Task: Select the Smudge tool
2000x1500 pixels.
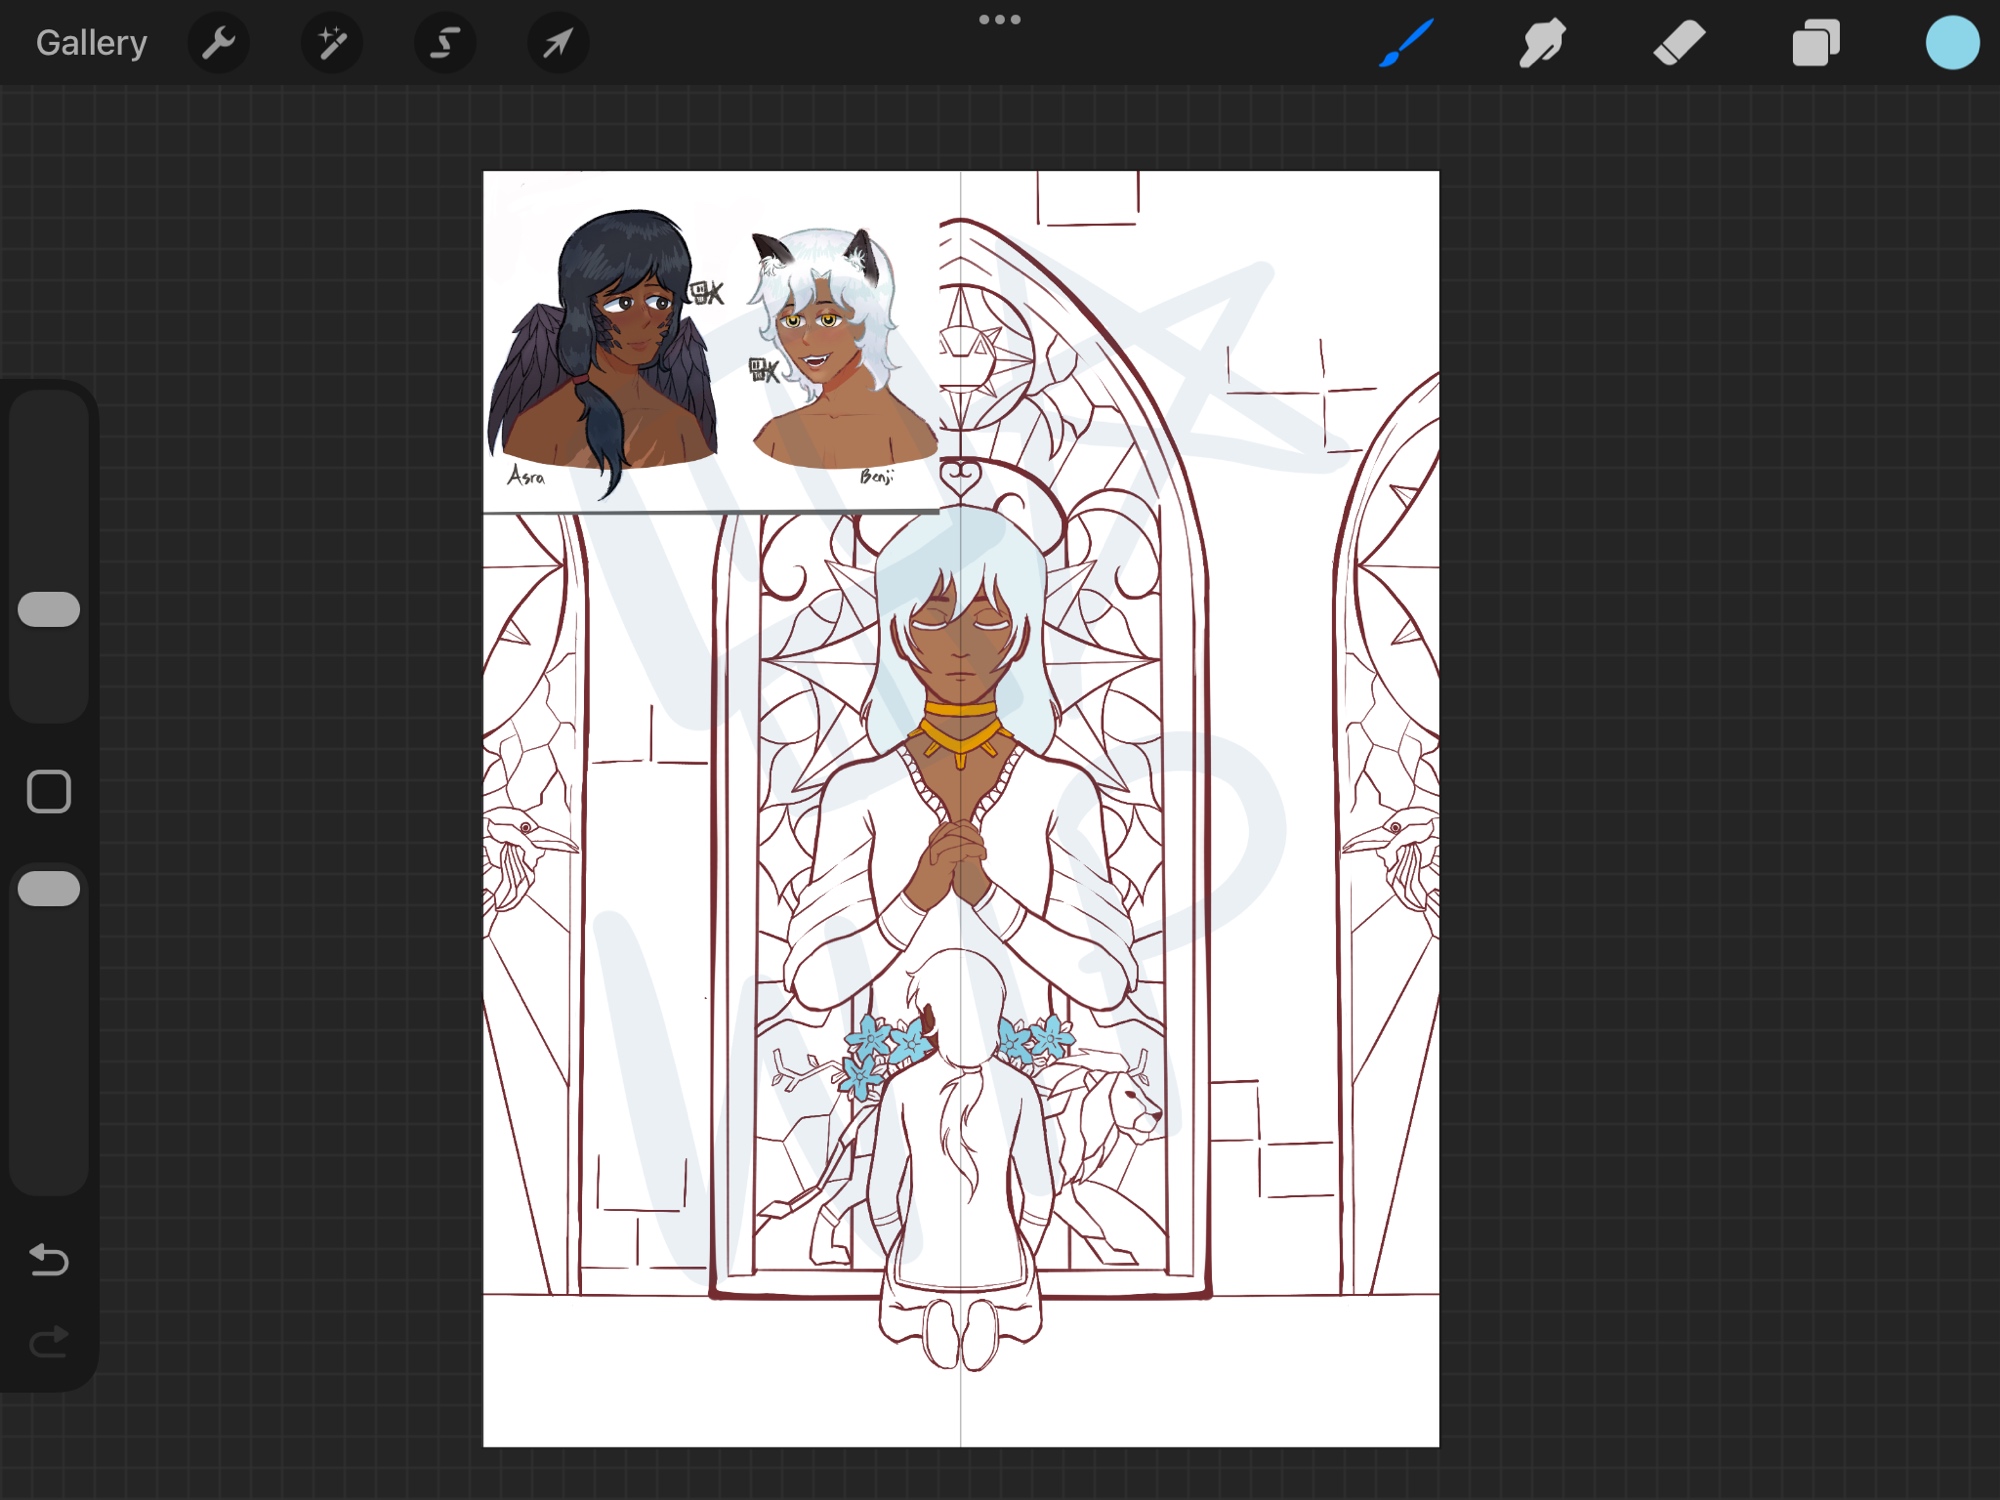Action: [1542, 43]
